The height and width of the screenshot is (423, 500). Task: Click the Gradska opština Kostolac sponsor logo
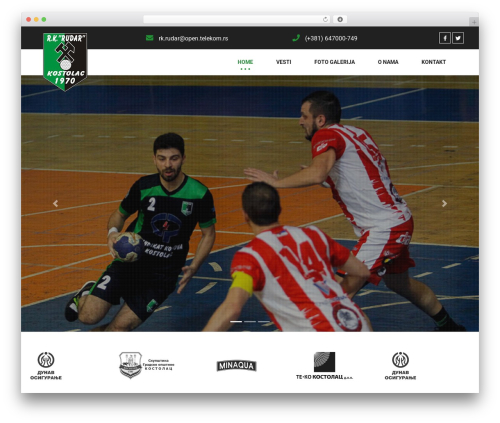(x=147, y=365)
